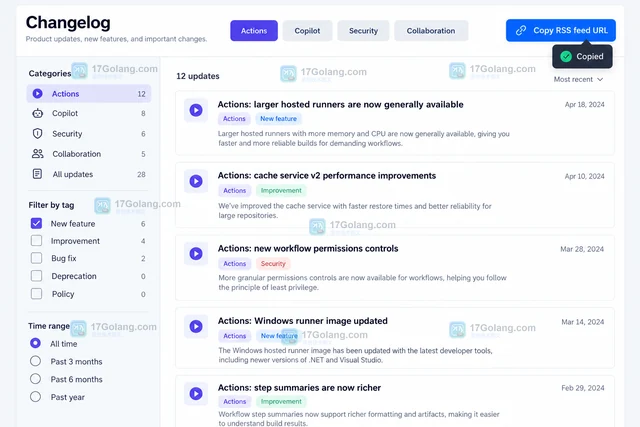
Task: Click the Collaboration people icon in sidebar
Action: [x=37, y=154]
